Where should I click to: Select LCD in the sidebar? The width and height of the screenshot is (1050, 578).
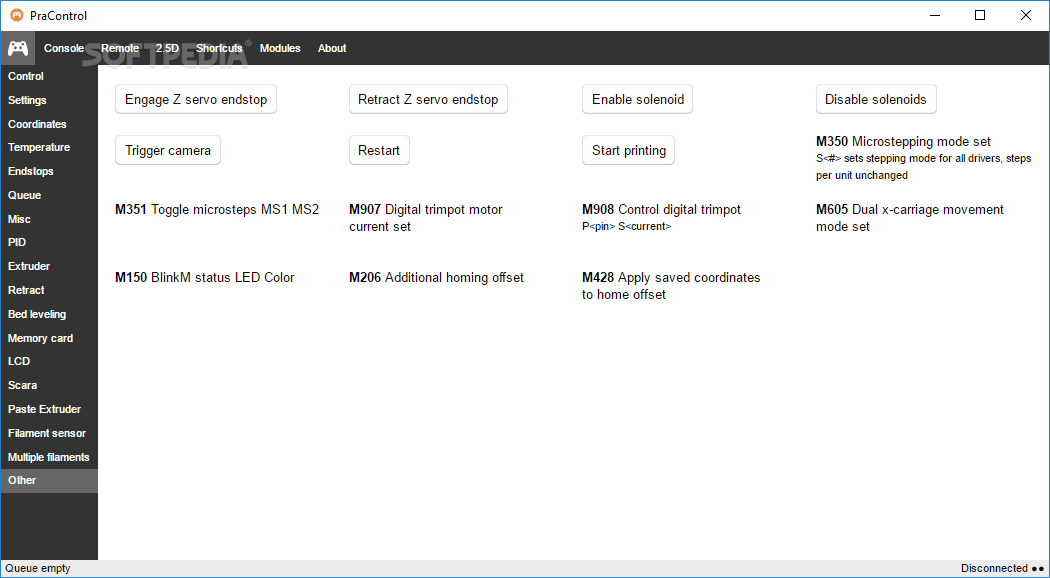click(x=50, y=361)
